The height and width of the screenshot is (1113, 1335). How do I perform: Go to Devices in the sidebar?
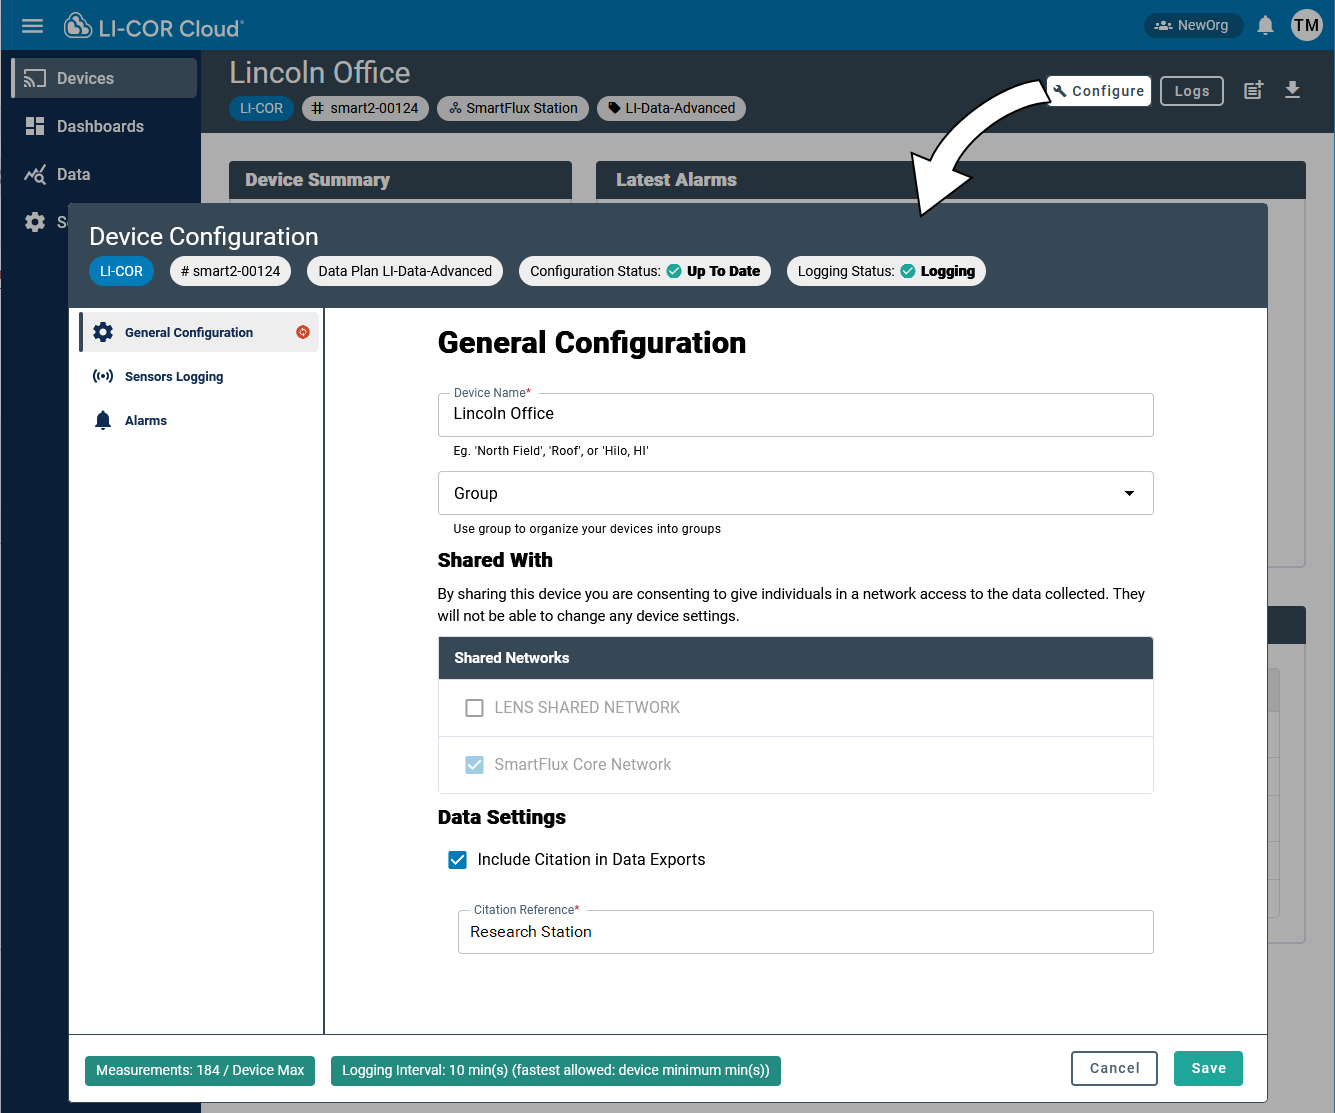point(104,78)
